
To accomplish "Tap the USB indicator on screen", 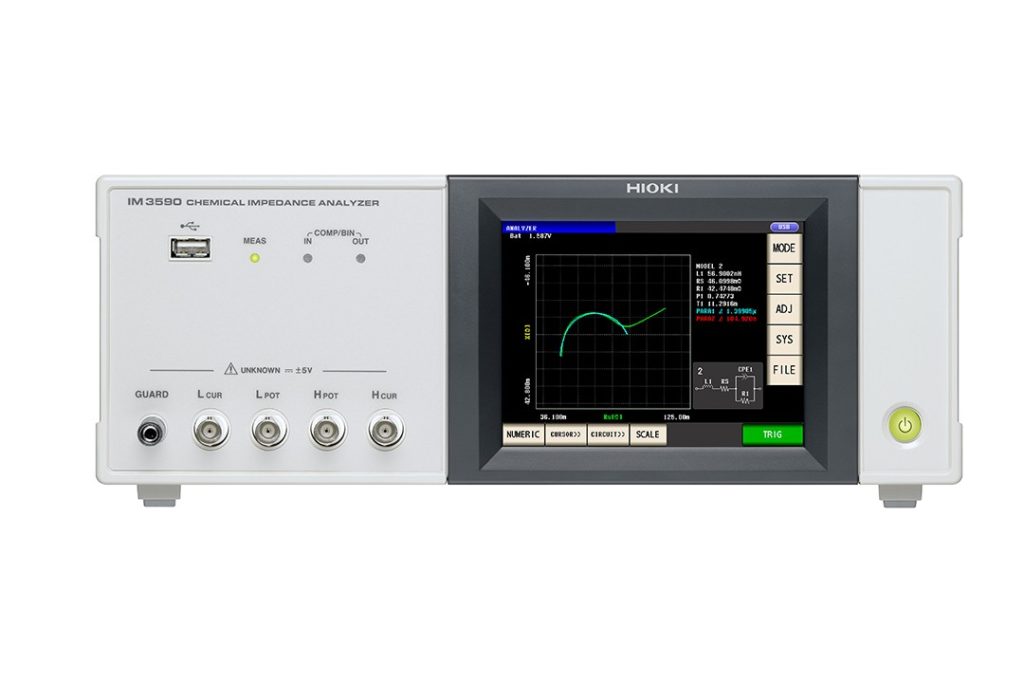I will tap(784, 227).
